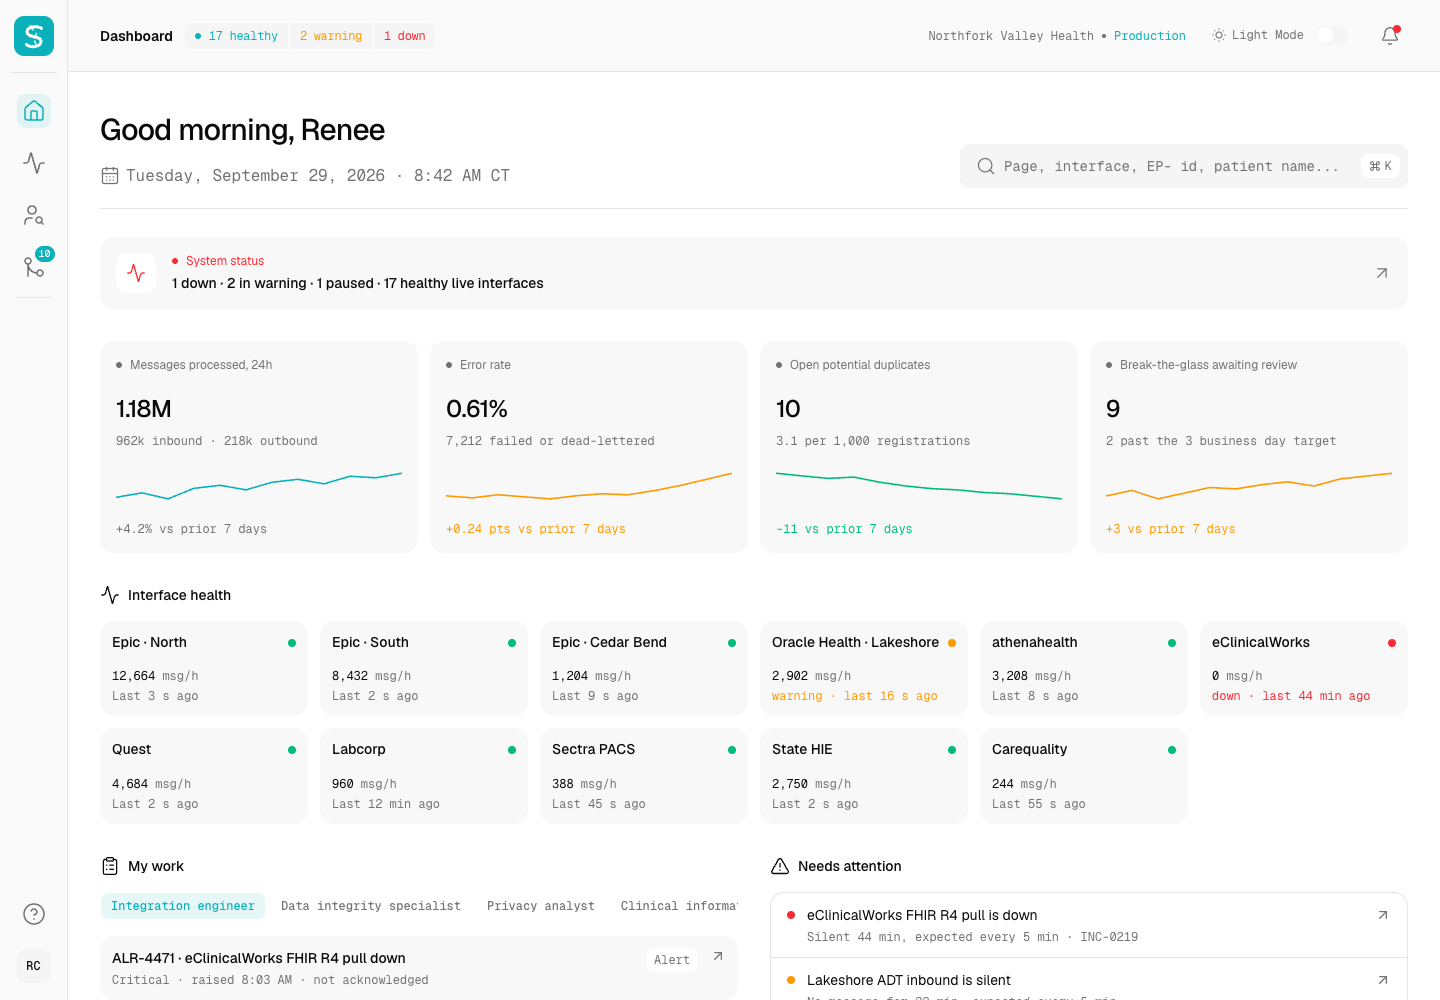Viewport: 1440px width, 1000px height.
Task: Open the merge icon with 10 badge
Action: click(34, 267)
